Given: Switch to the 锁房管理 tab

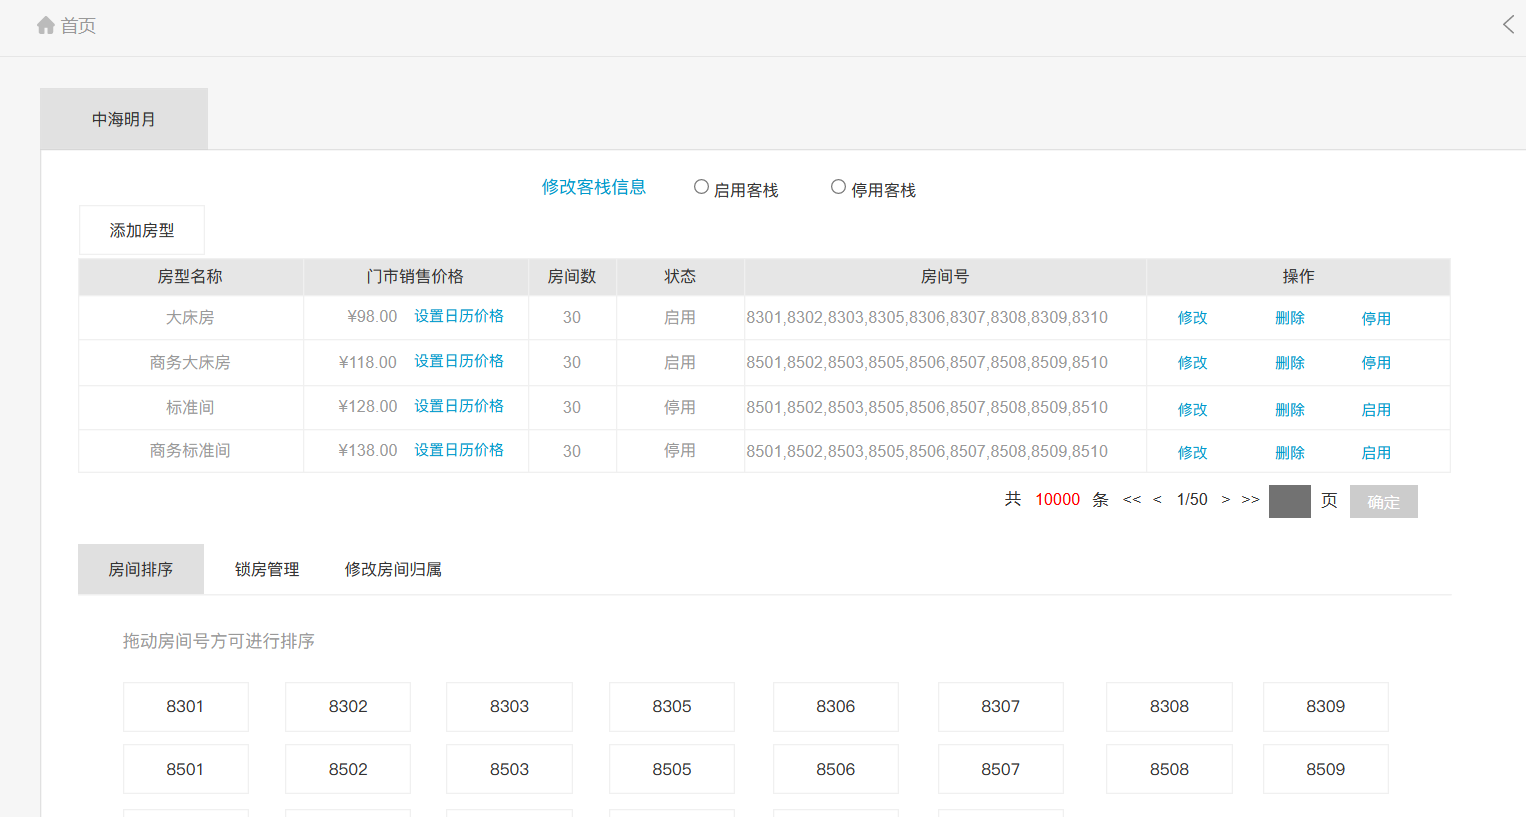Looking at the screenshot, I should tap(267, 569).
